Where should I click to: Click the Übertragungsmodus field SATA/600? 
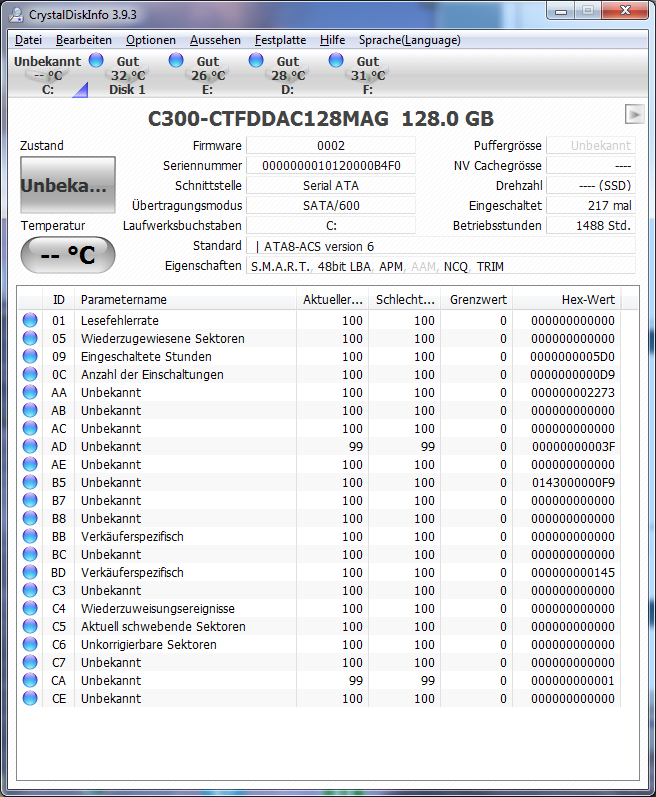click(x=331, y=205)
